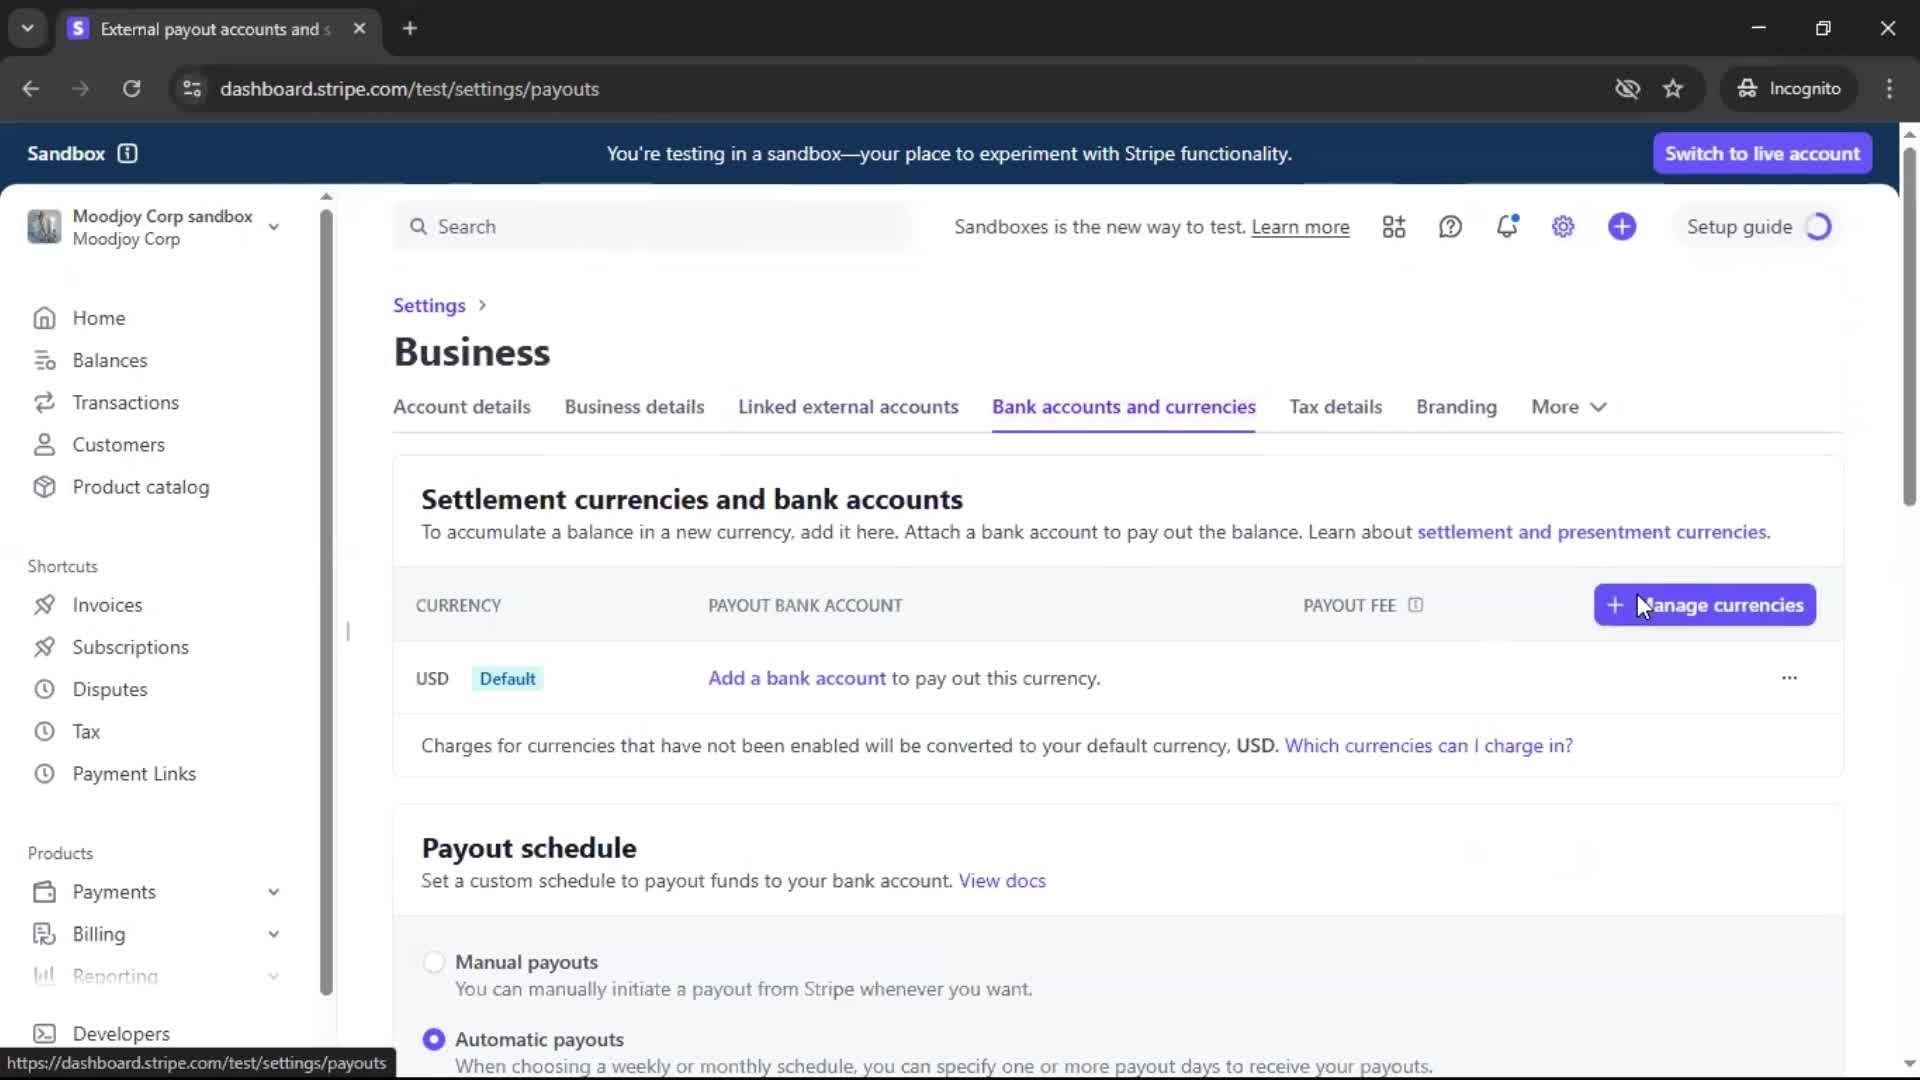Click the settings gear icon
The height and width of the screenshot is (1080, 1920).
point(1563,227)
